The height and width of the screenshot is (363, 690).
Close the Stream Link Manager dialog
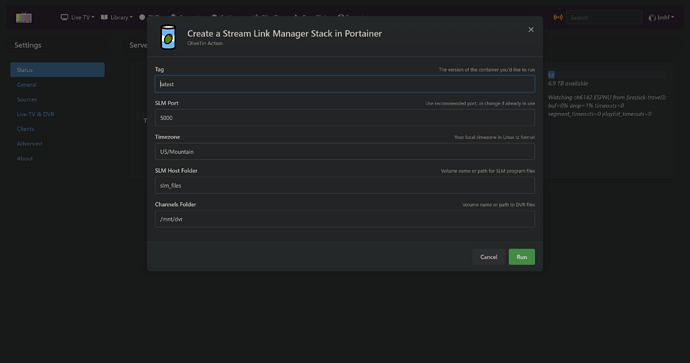(531, 29)
